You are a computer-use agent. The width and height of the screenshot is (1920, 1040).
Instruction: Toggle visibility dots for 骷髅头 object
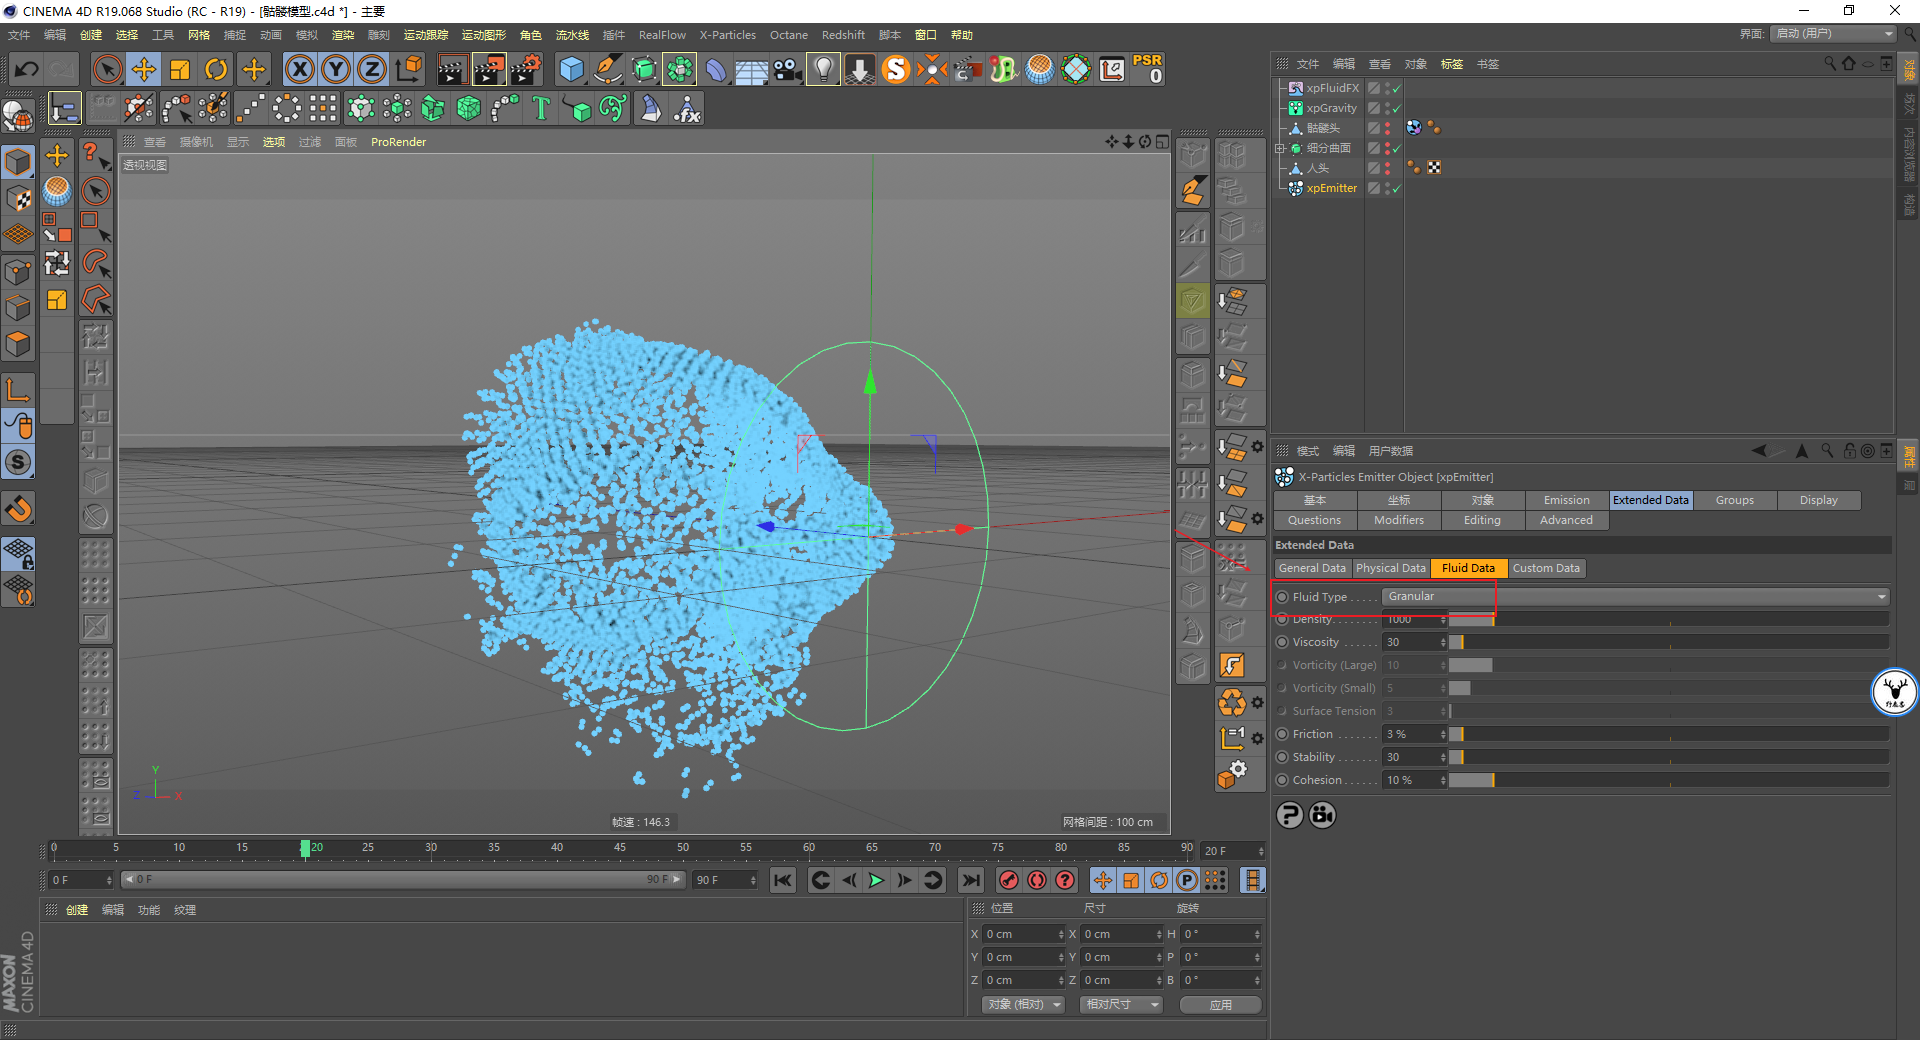click(1387, 128)
